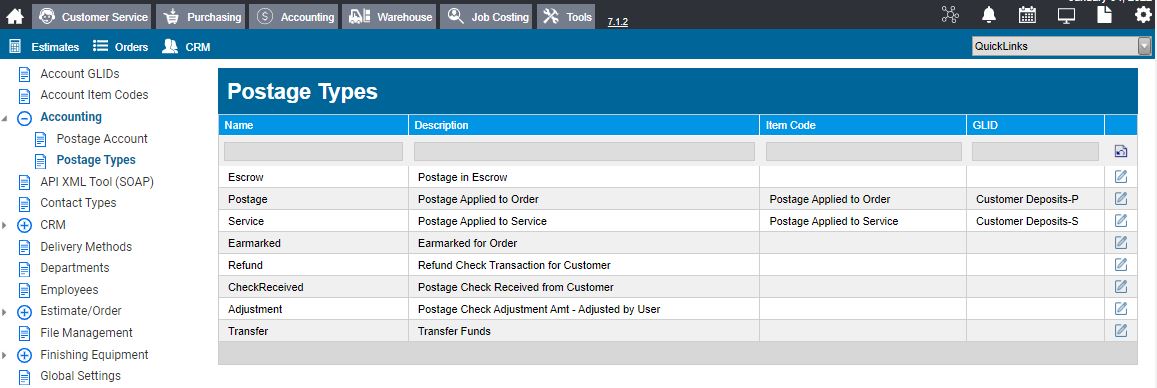Open Global Settings in sidebar

[80, 375]
